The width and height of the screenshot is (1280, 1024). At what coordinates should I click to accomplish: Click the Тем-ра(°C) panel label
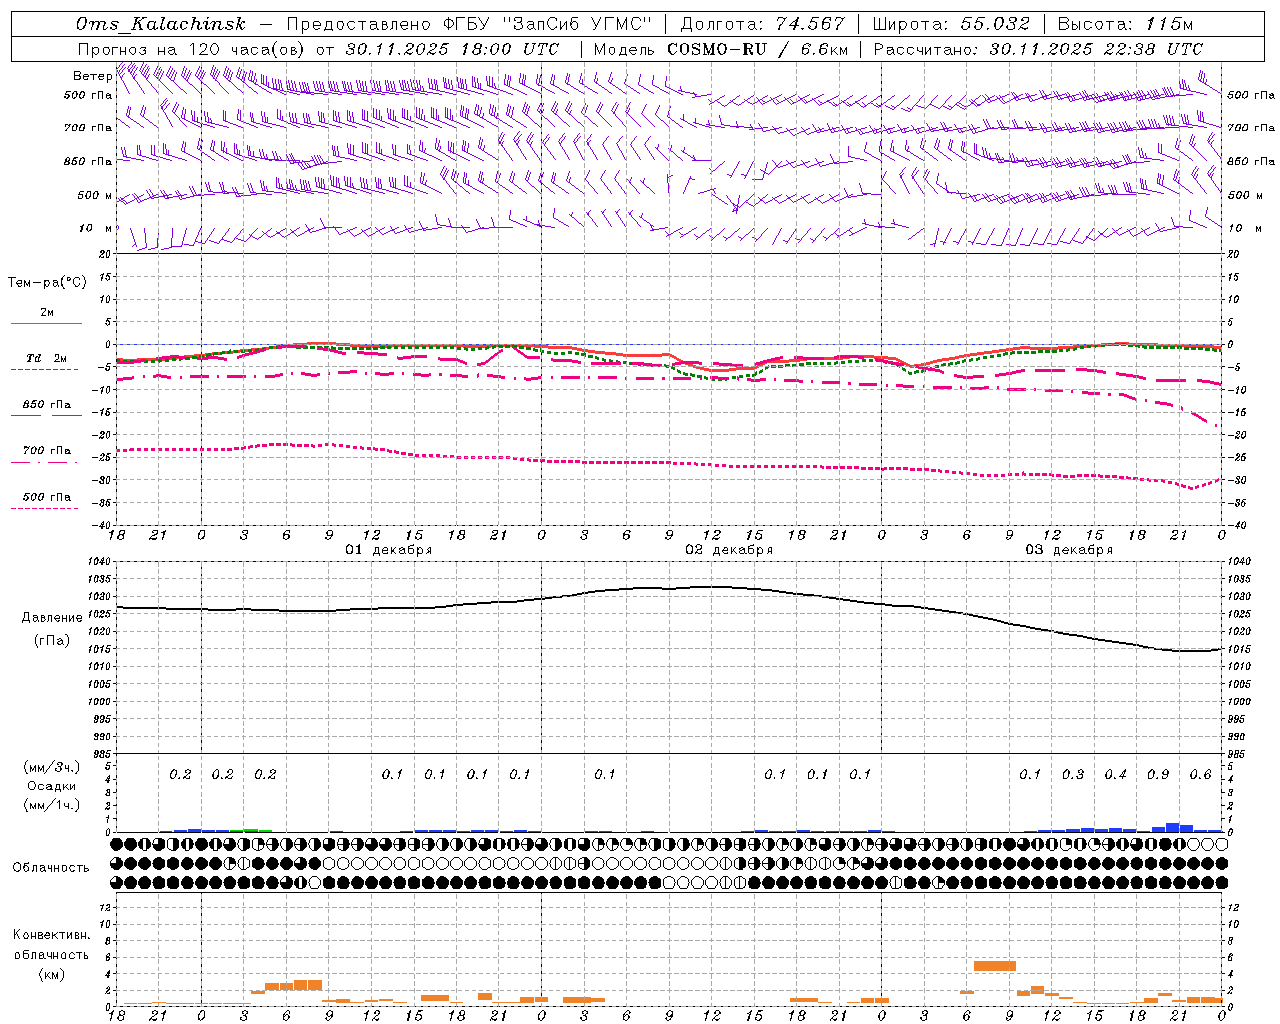[47, 283]
